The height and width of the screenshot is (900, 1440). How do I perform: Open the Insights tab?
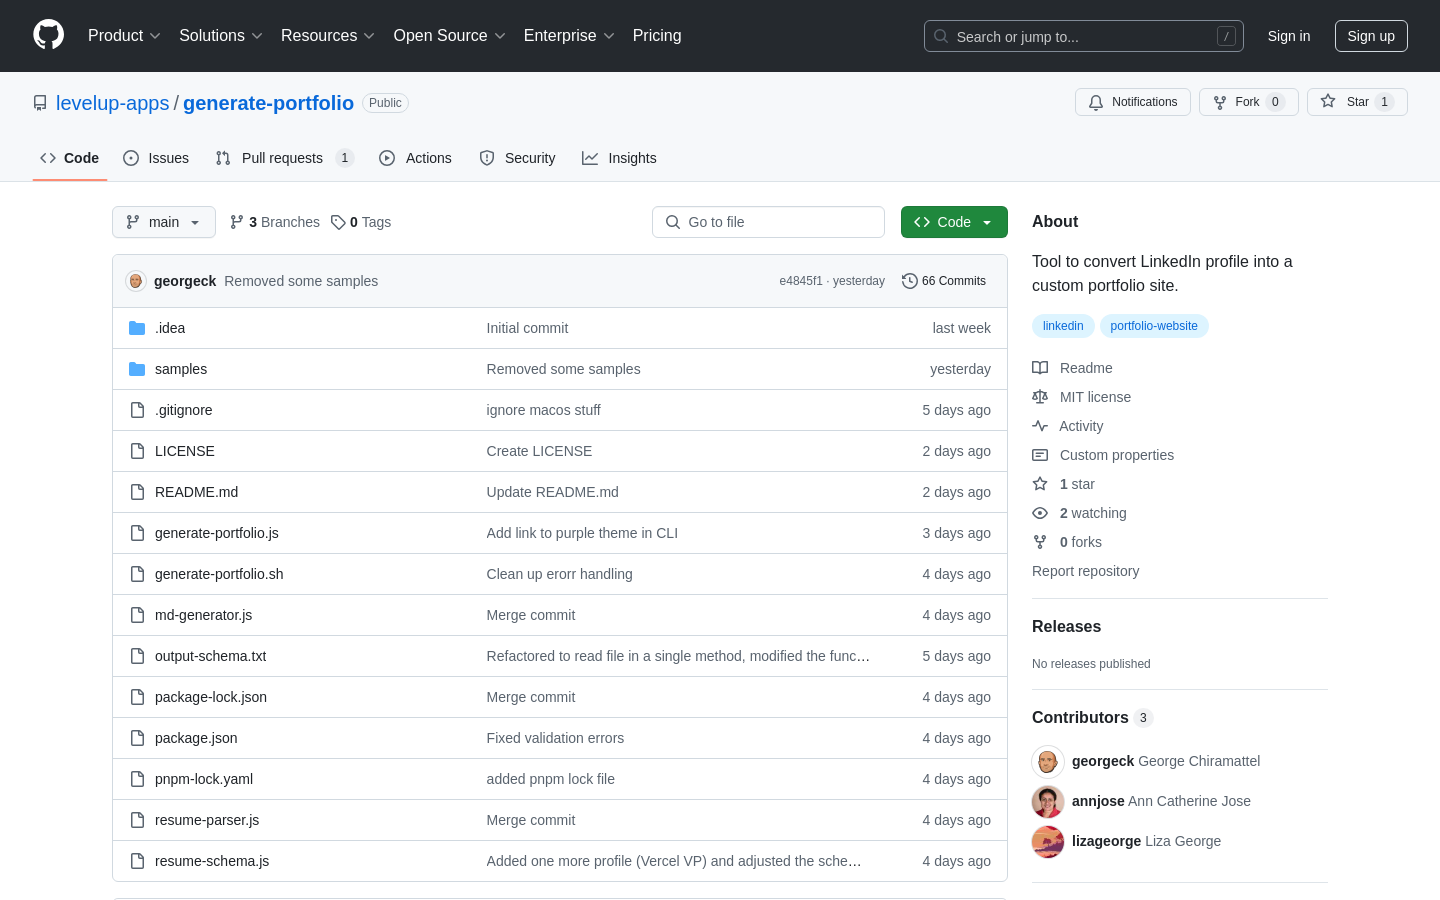pyautogui.click(x=619, y=158)
